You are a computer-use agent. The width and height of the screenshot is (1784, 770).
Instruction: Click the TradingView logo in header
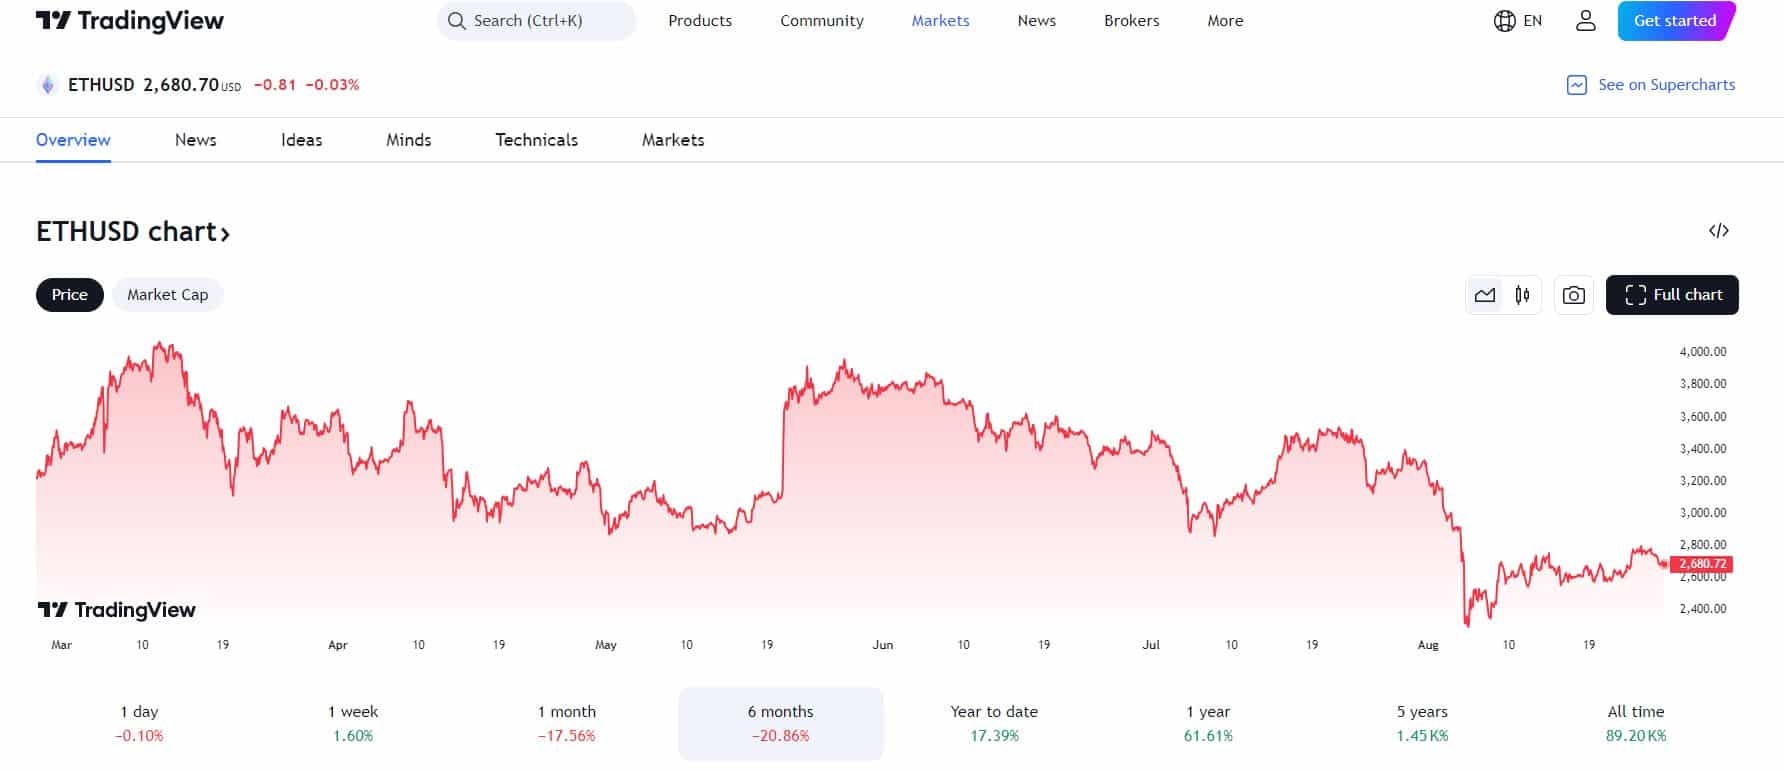click(130, 21)
